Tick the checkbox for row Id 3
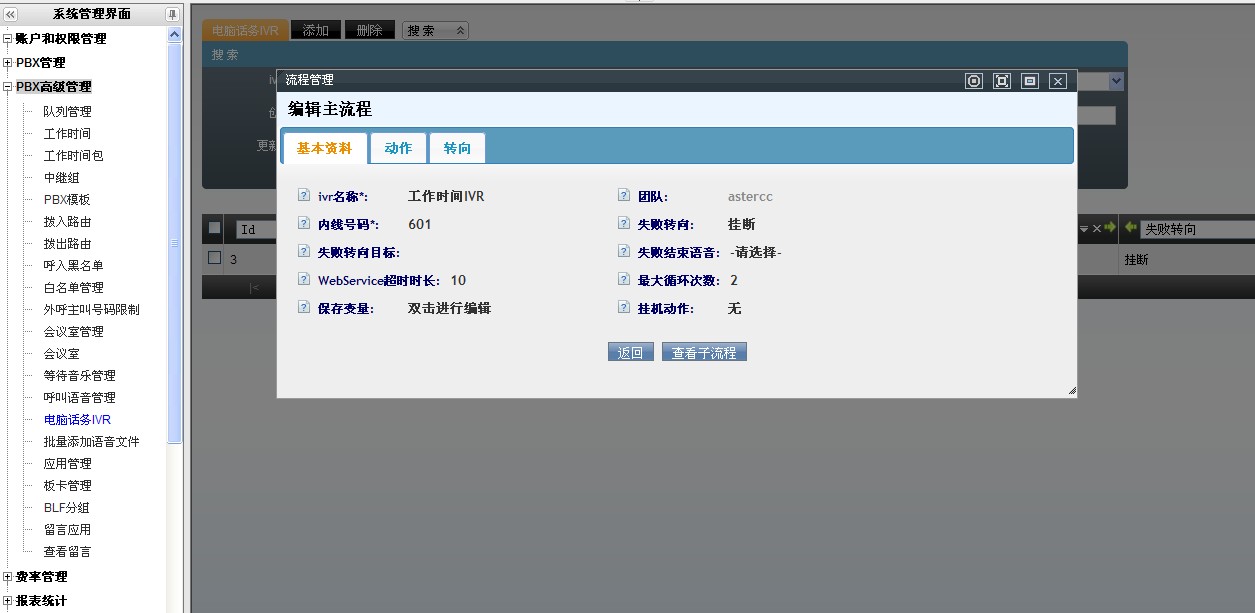1255x613 pixels. point(214,258)
